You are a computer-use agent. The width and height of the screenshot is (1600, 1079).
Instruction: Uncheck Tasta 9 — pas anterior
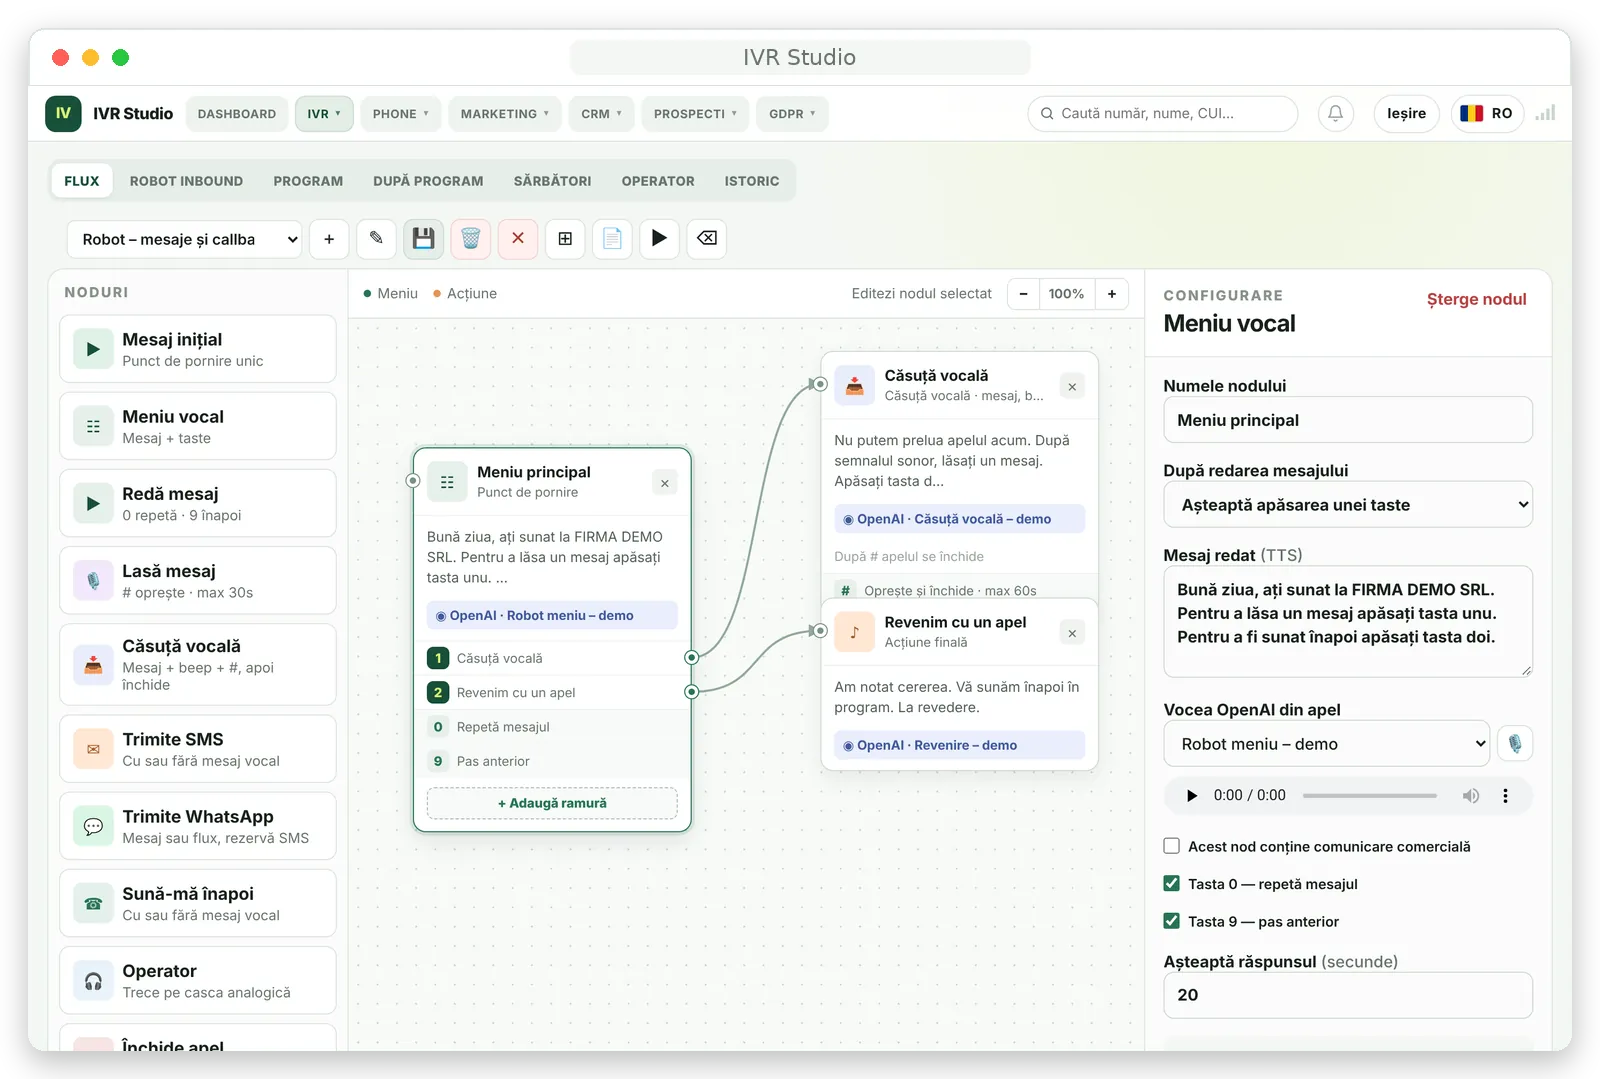1172,921
